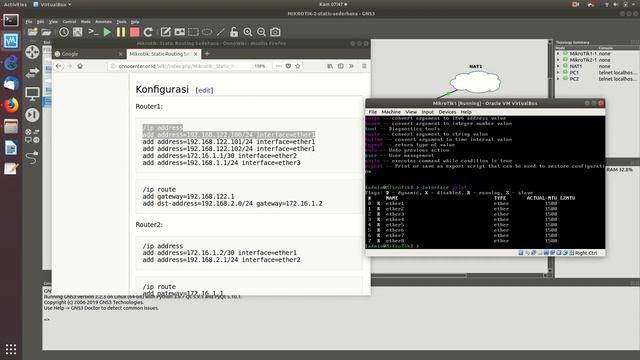The height and width of the screenshot is (360, 640).
Task: Browse security devices icon in sidebar
Action: click(x=32, y=115)
